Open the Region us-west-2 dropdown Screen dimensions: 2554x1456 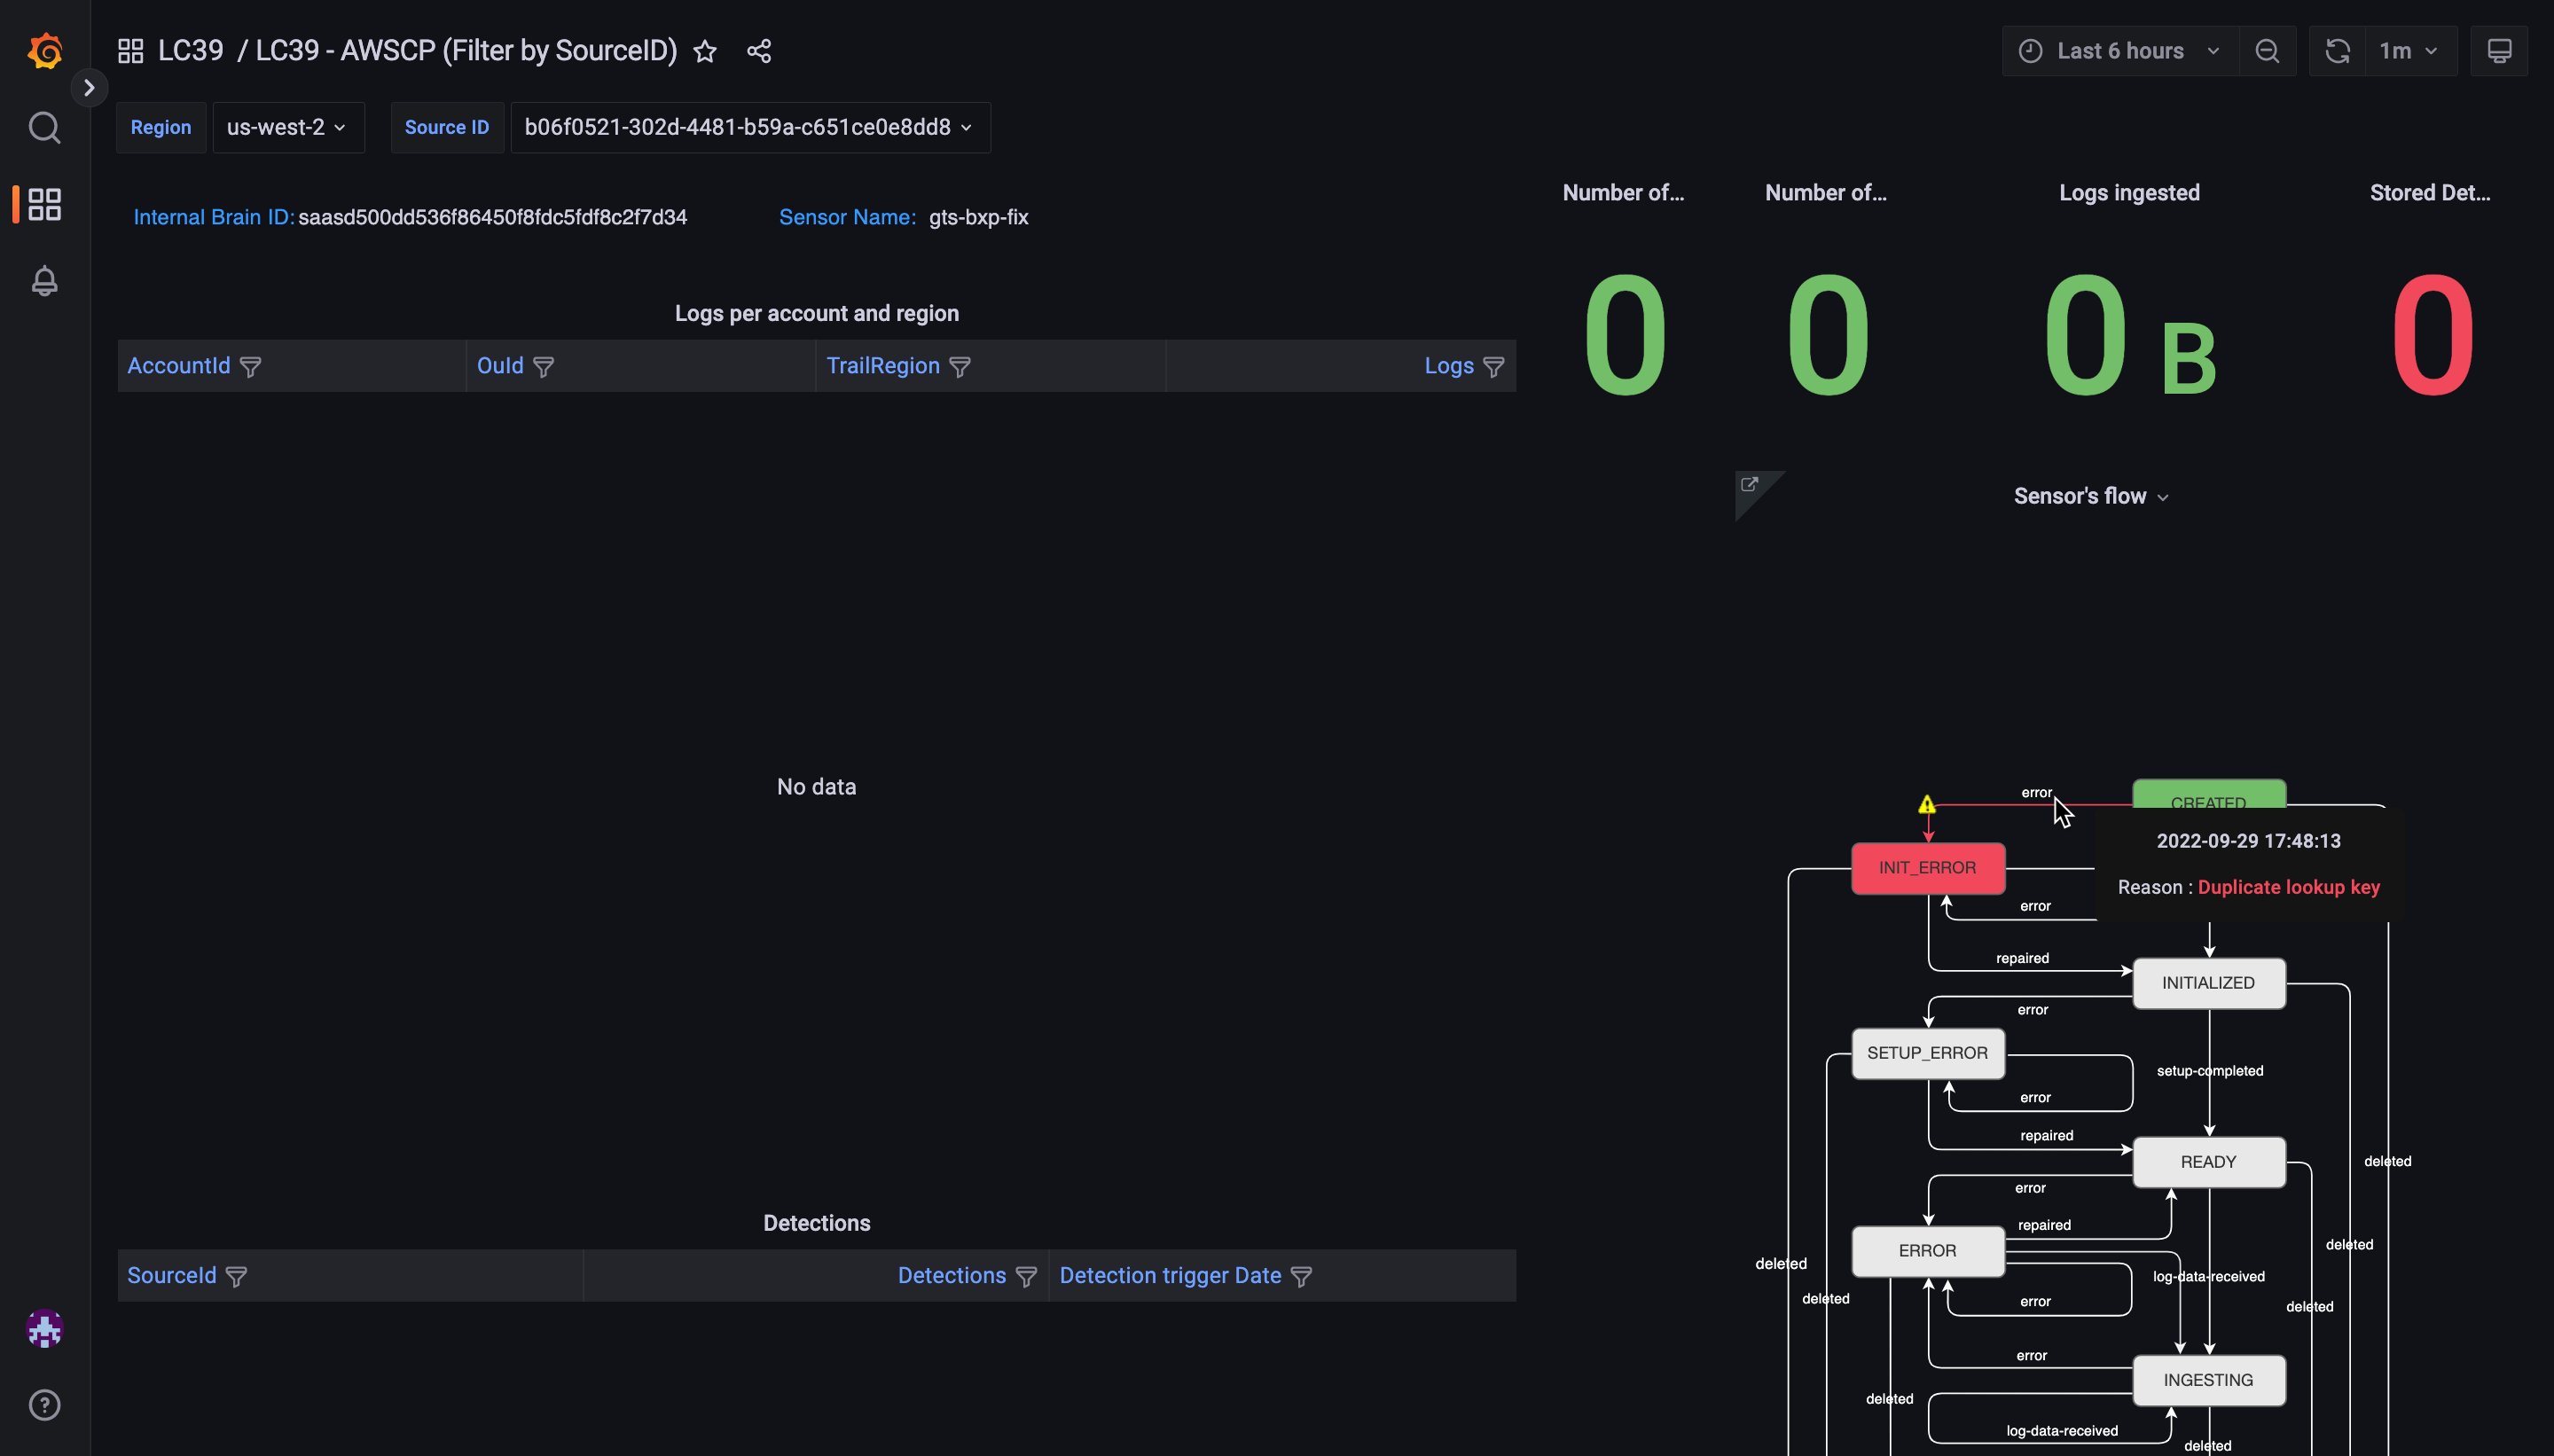pyautogui.click(x=287, y=127)
